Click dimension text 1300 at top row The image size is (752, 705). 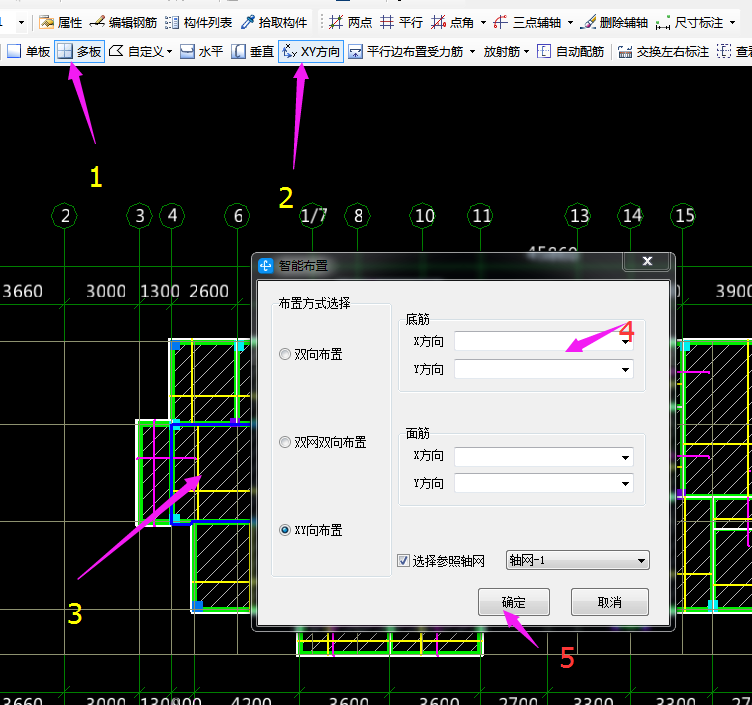[160, 291]
